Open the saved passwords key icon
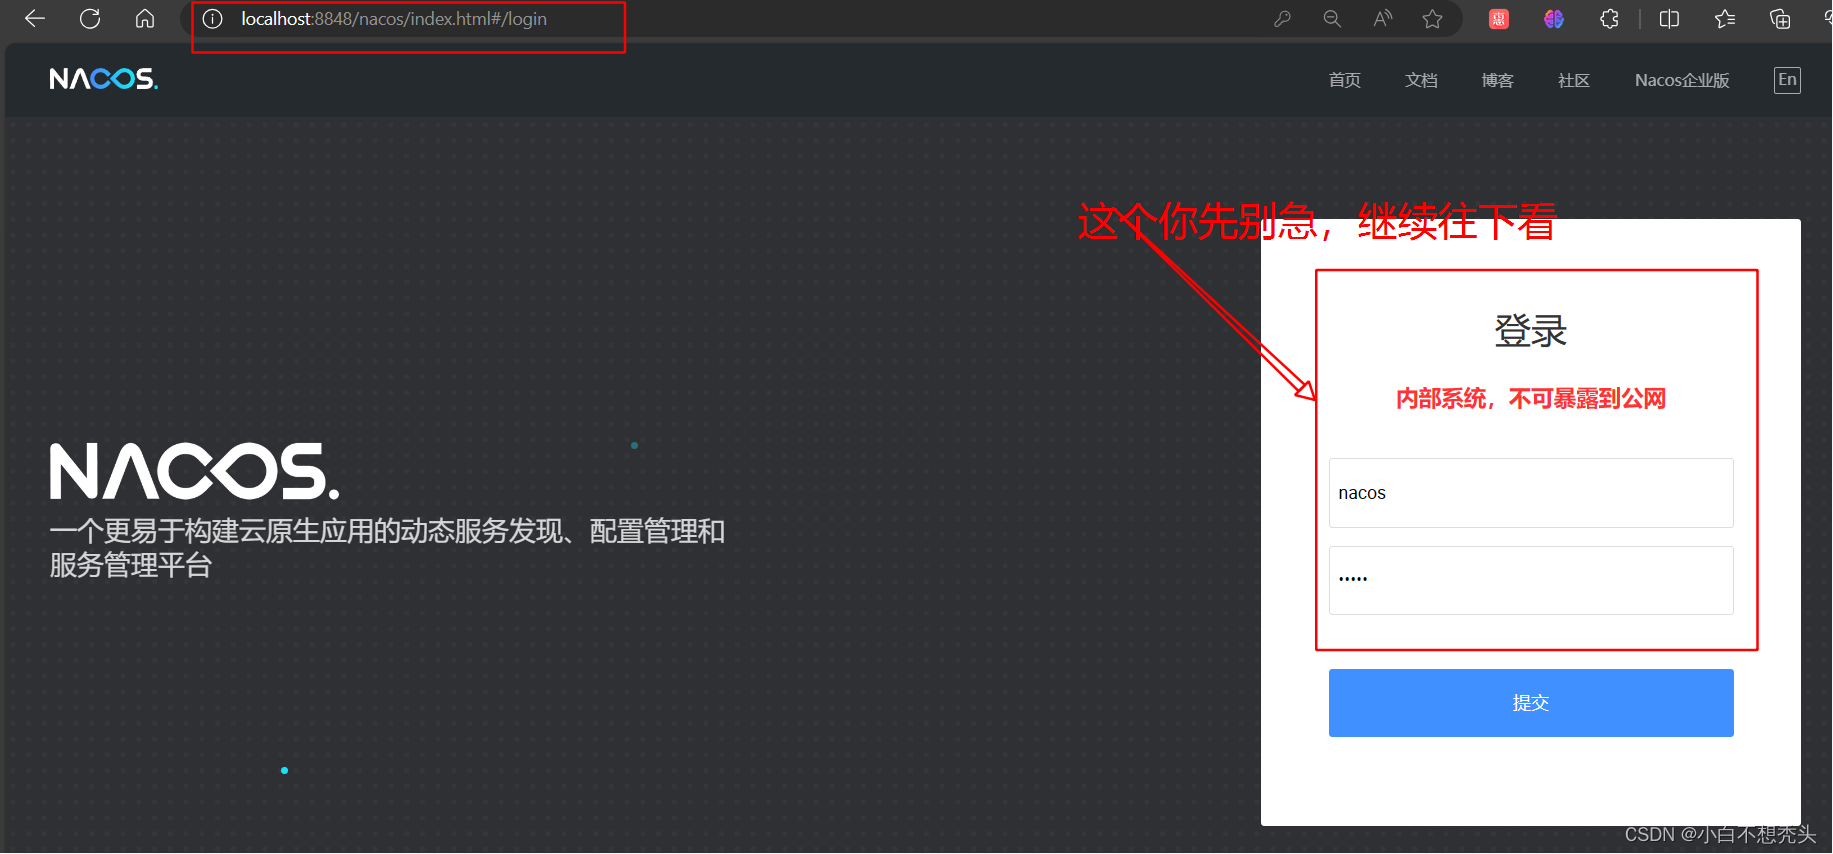The image size is (1833, 854). click(x=1282, y=19)
